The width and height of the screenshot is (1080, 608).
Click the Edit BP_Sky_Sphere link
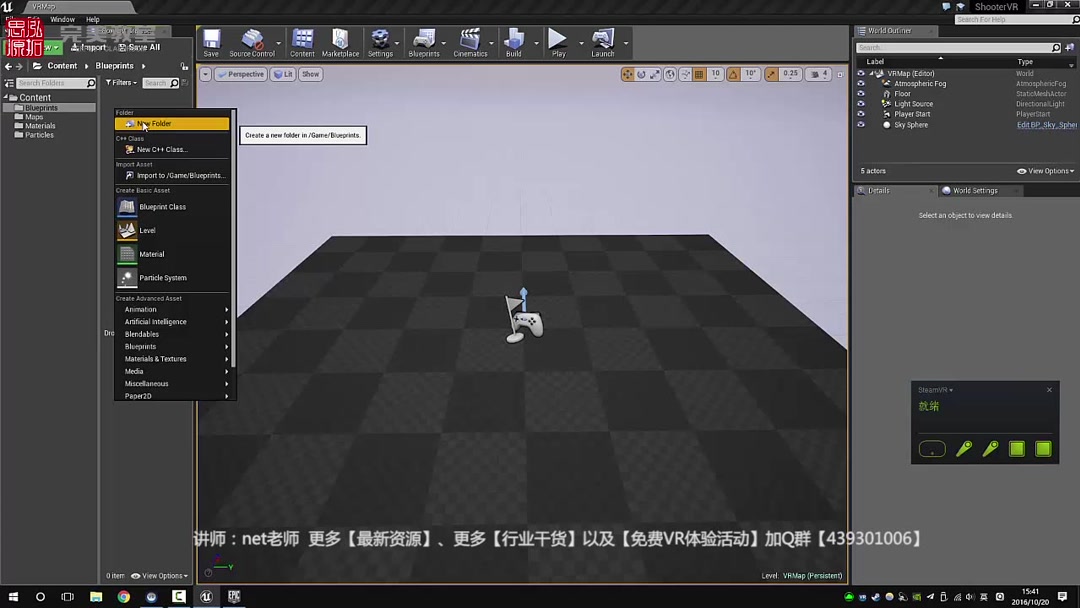pyautogui.click(x=1045, y=124)
